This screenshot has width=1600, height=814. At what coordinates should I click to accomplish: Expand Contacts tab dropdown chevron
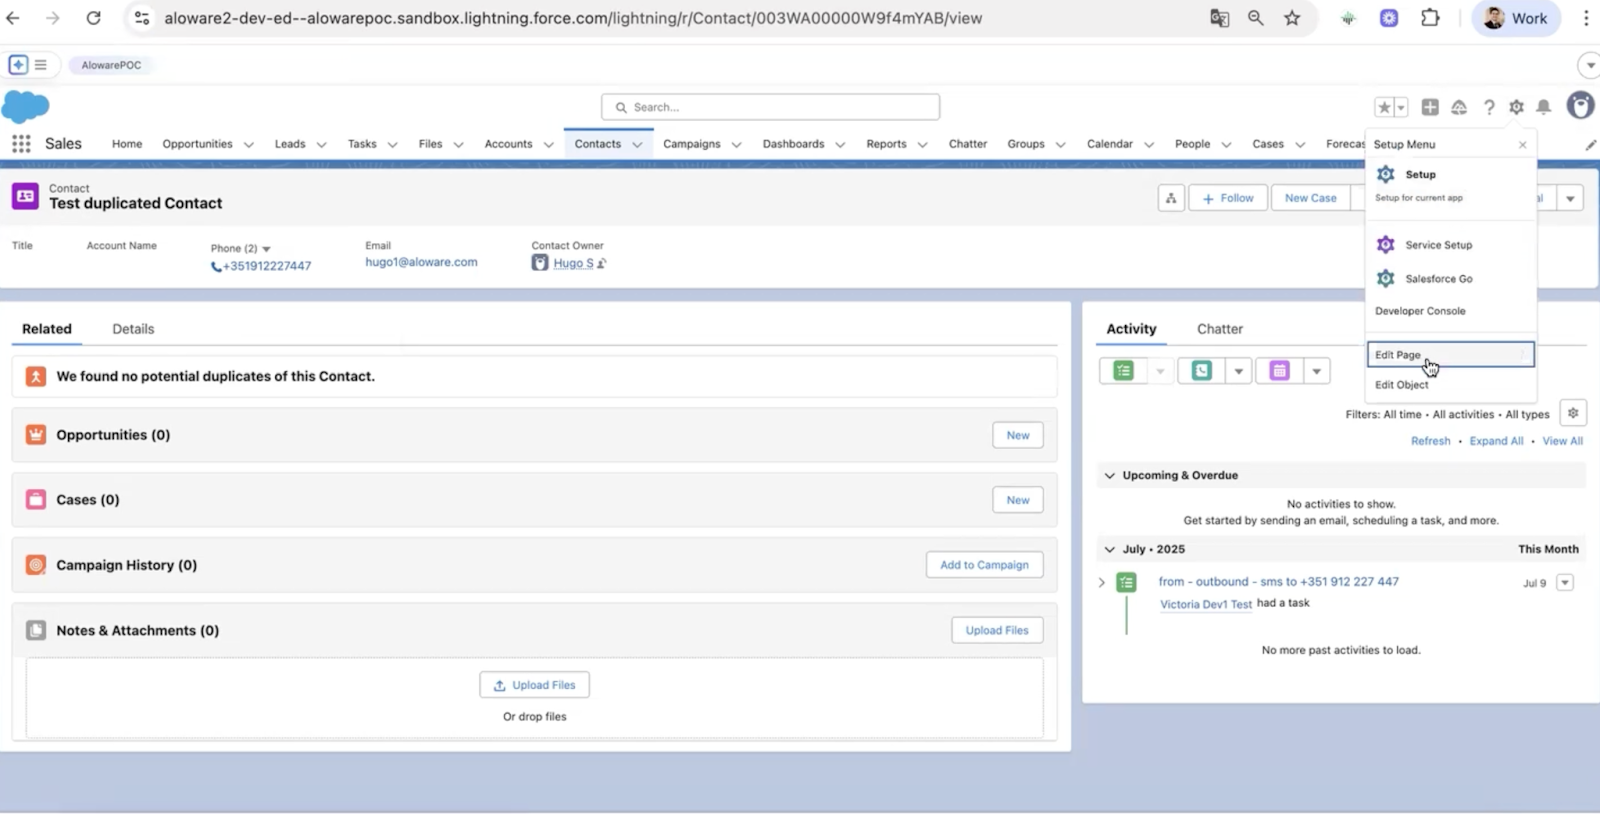pos(637,145)
